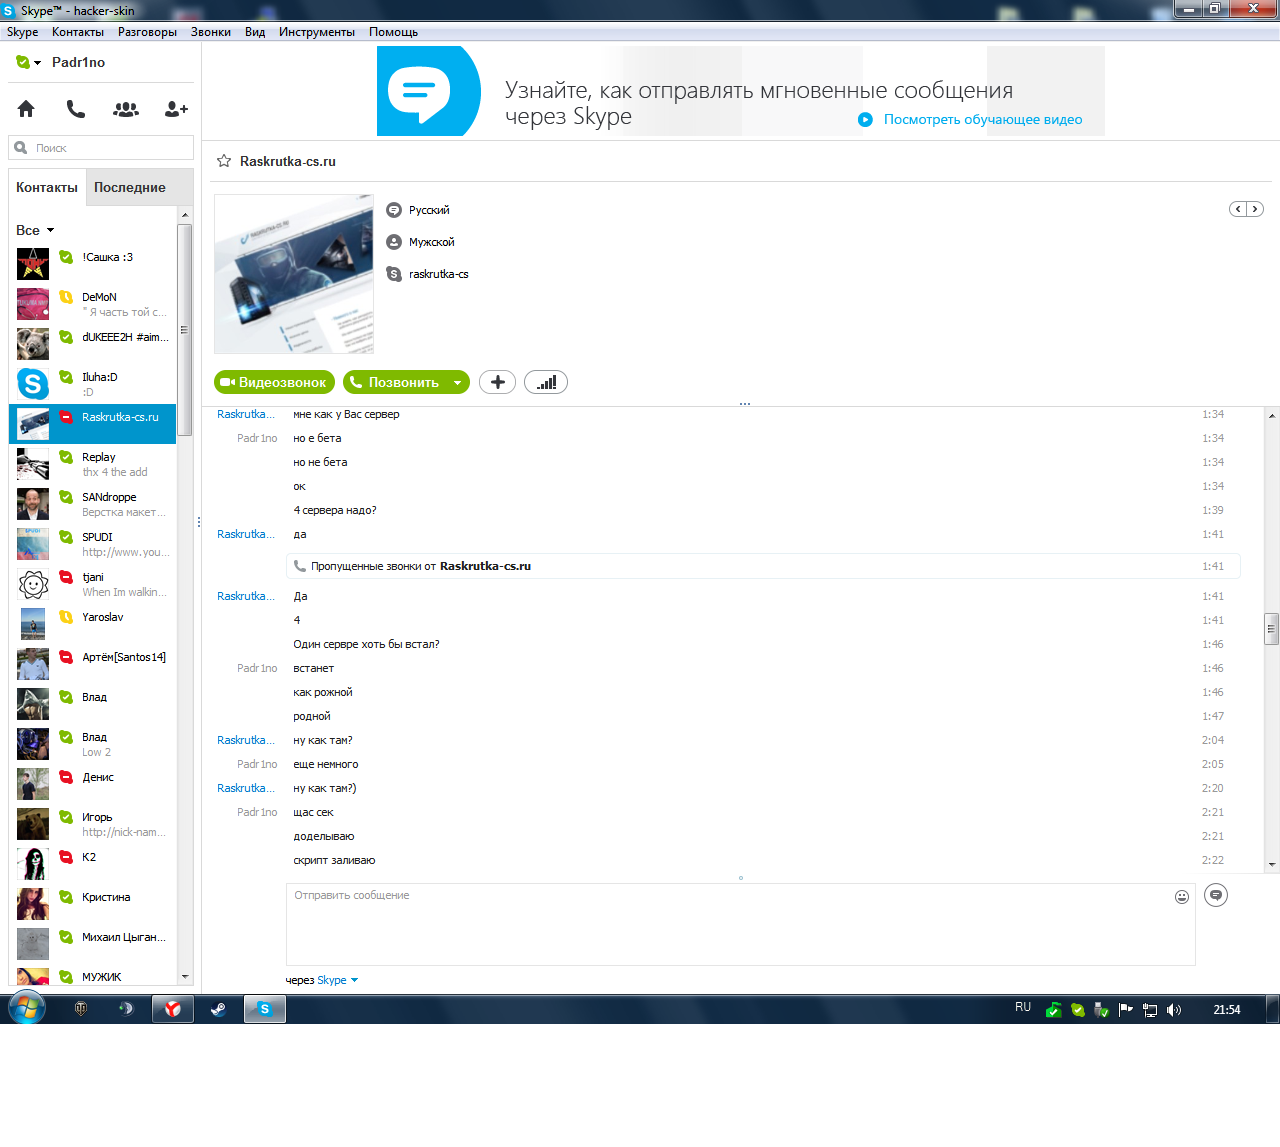Open the Skype Home view icon
The height and width of the screenshot is (1147, 1280).
(26, 108)
